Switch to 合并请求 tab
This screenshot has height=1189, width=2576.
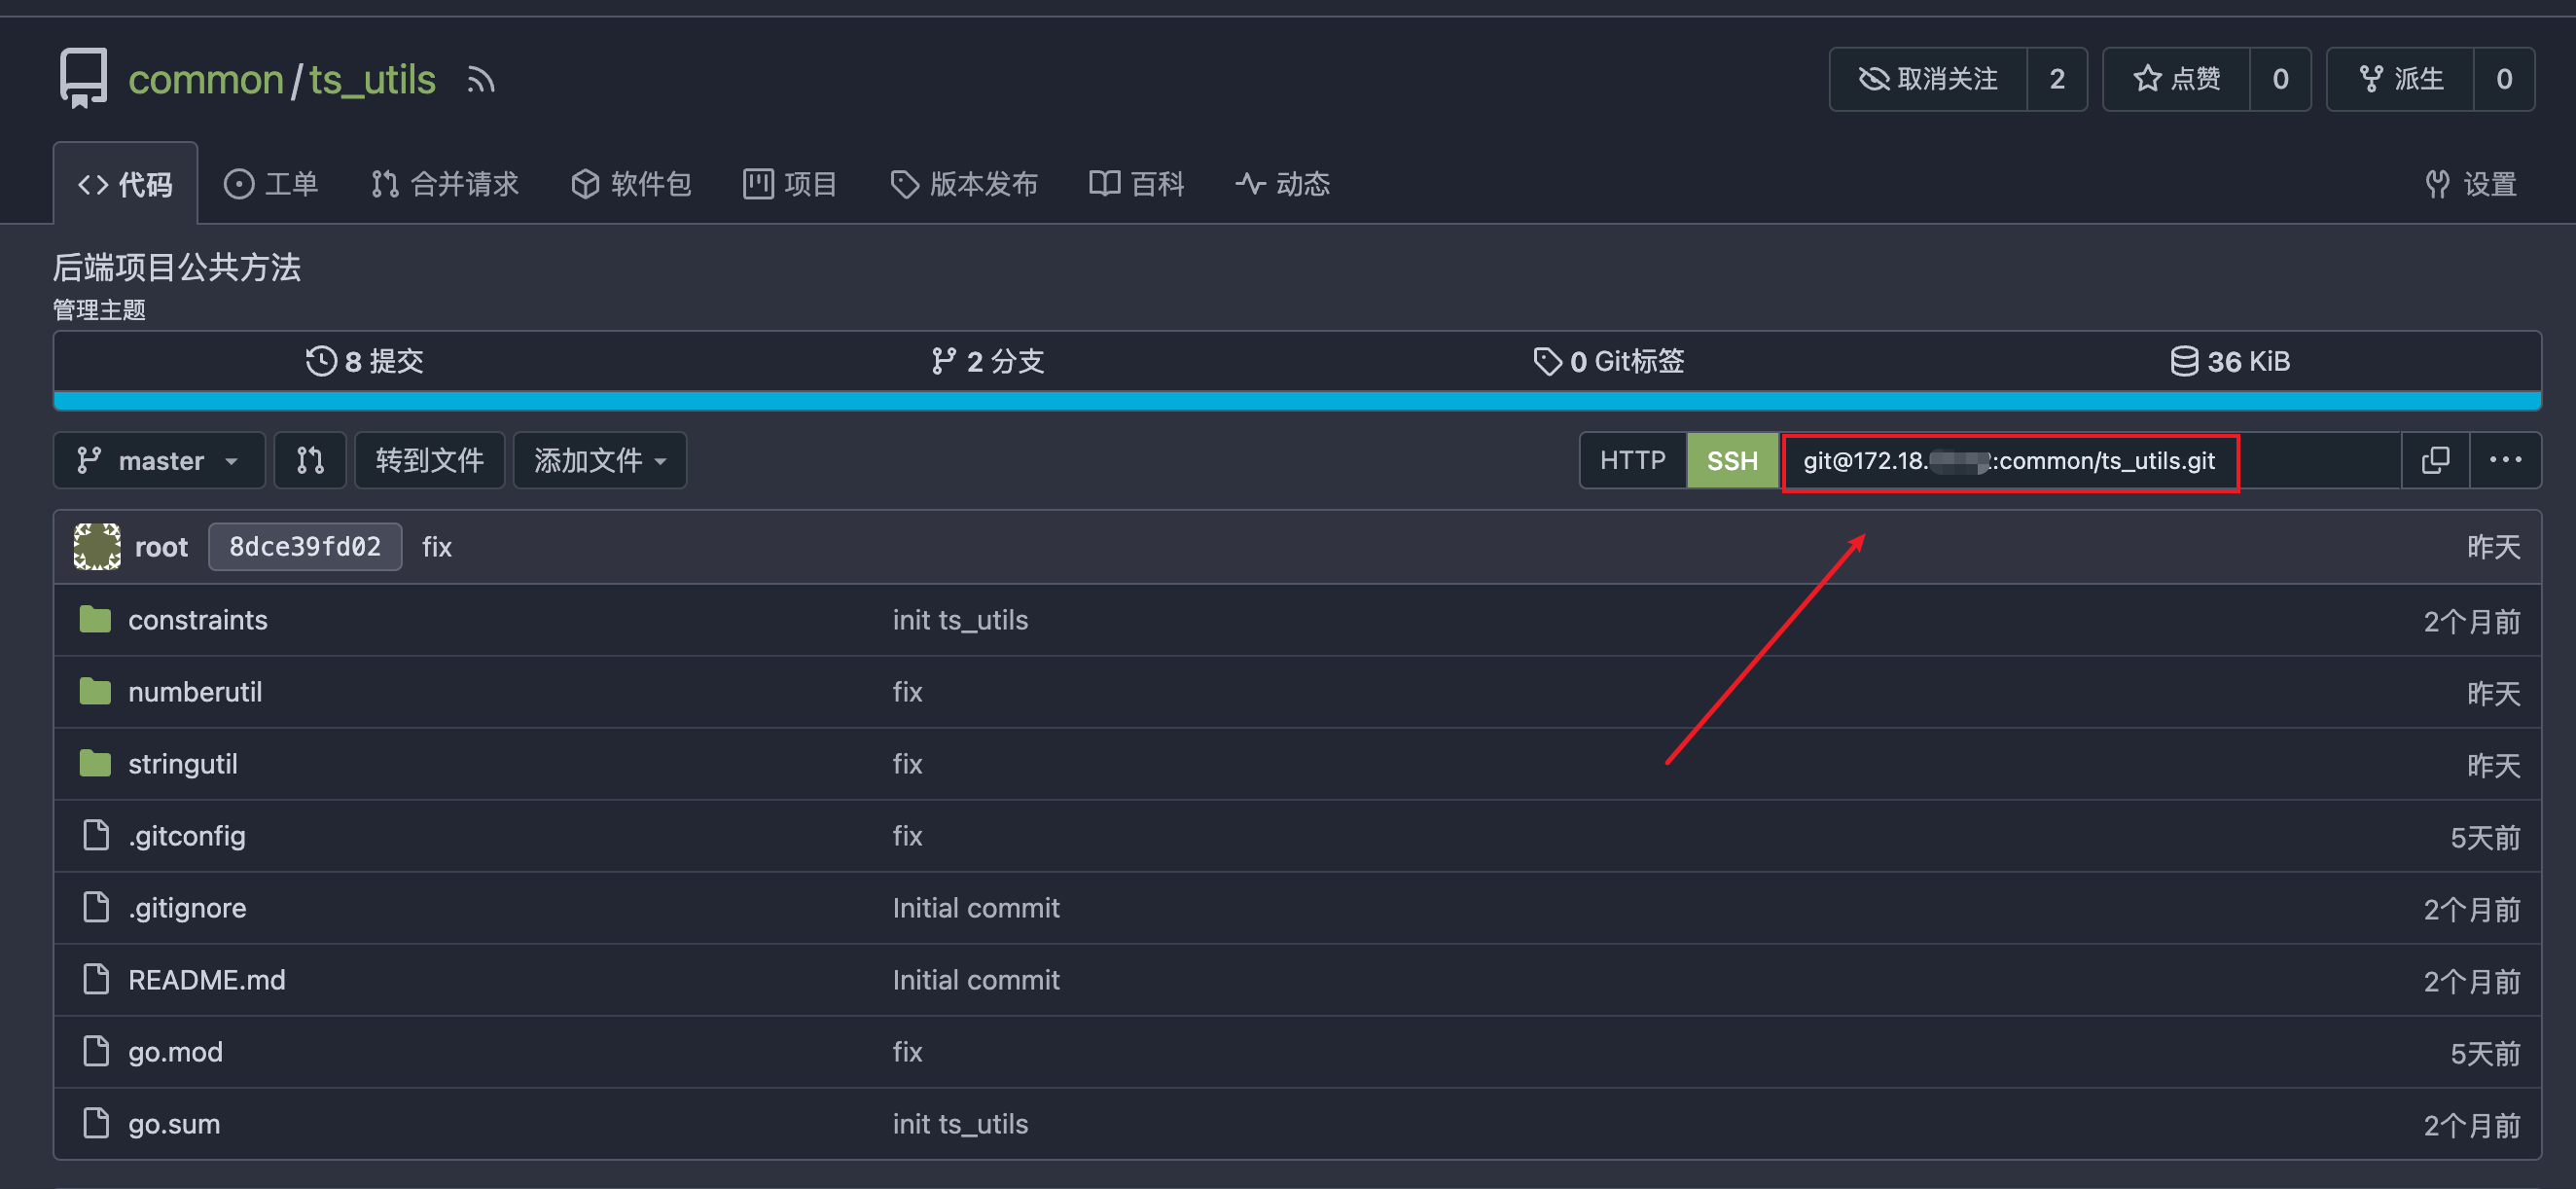coord(445,184)
